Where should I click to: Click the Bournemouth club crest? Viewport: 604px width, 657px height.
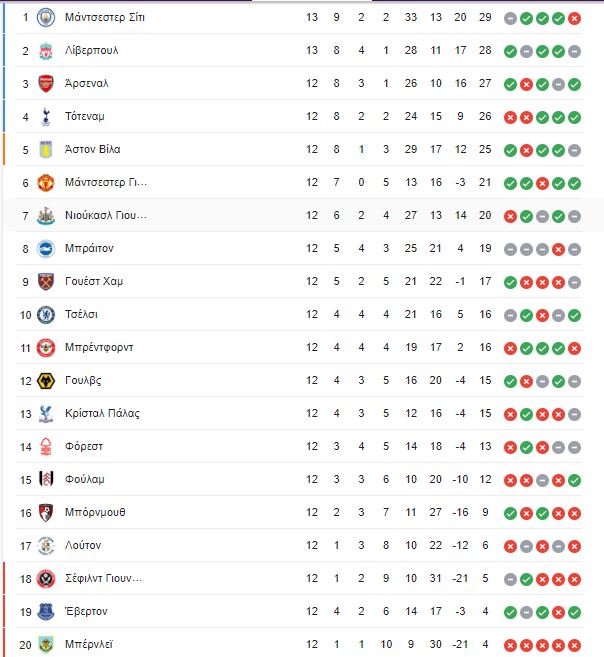(46, 513)
